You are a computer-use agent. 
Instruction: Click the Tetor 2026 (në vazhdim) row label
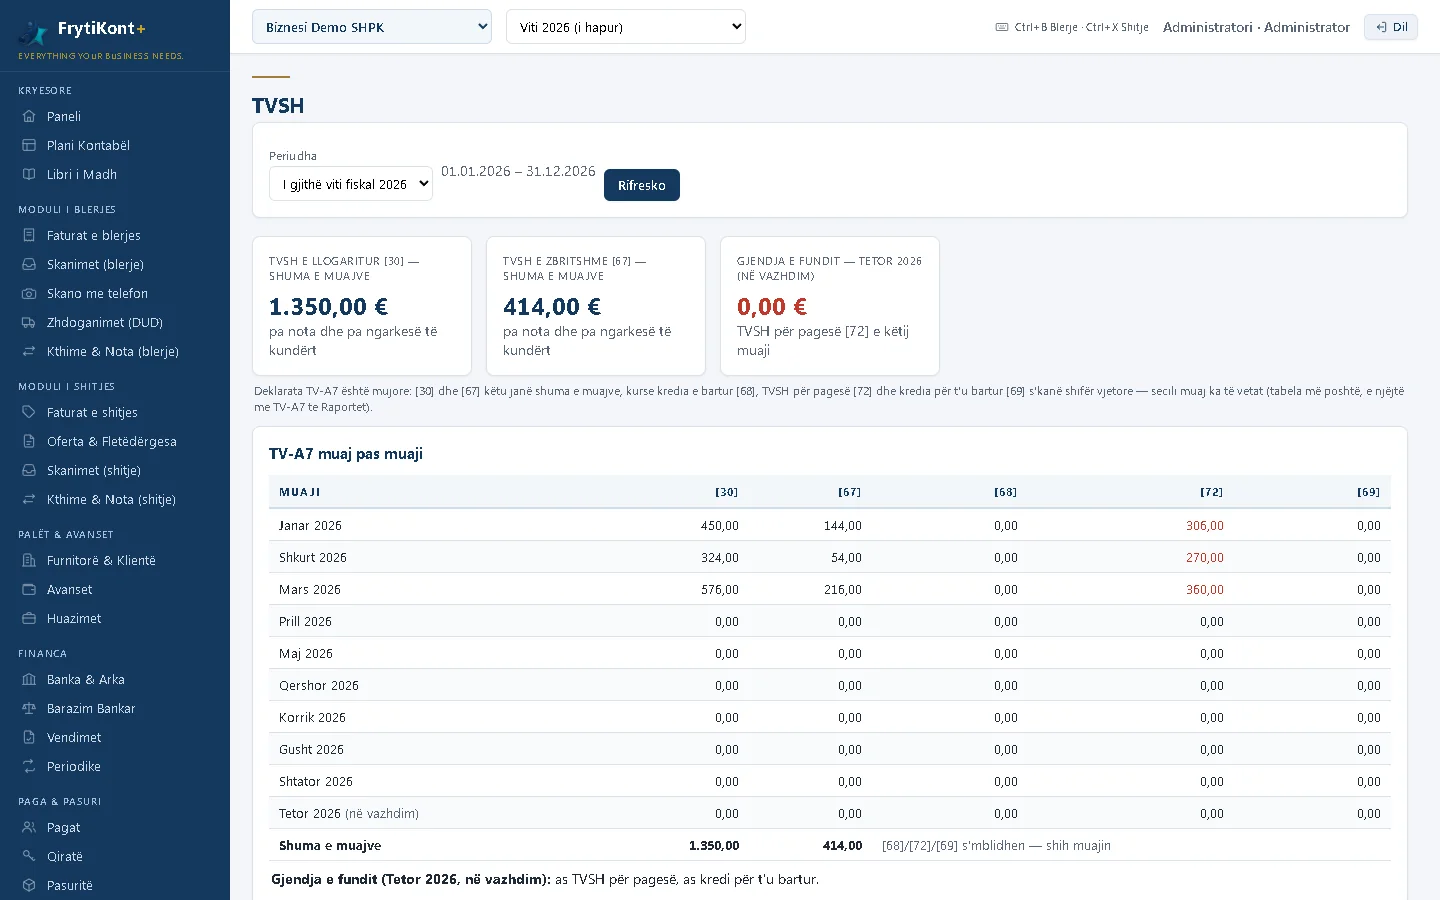349,813
